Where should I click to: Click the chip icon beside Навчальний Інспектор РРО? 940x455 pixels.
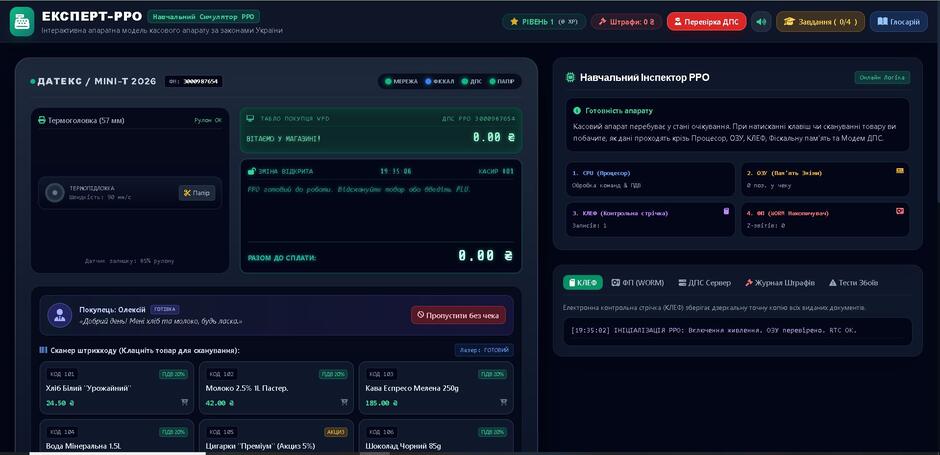point(571,77)
